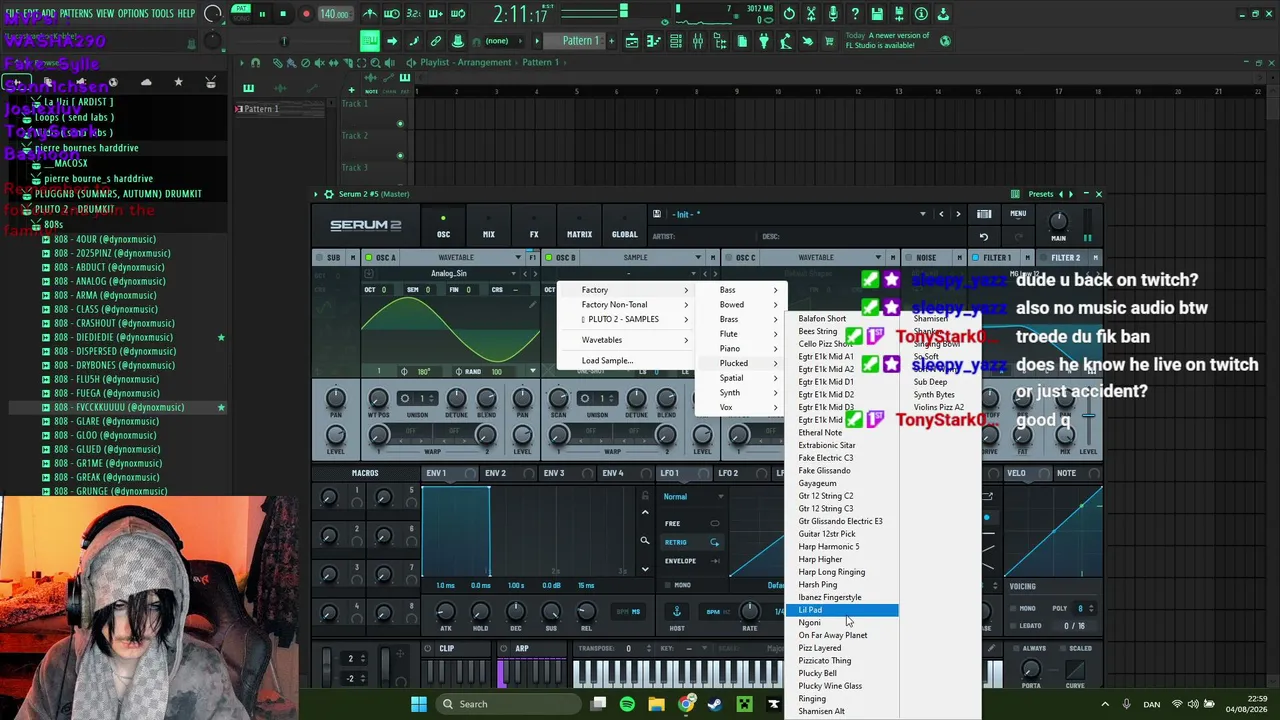
Task: Click the LFO RATE knob
Action: 749,611
